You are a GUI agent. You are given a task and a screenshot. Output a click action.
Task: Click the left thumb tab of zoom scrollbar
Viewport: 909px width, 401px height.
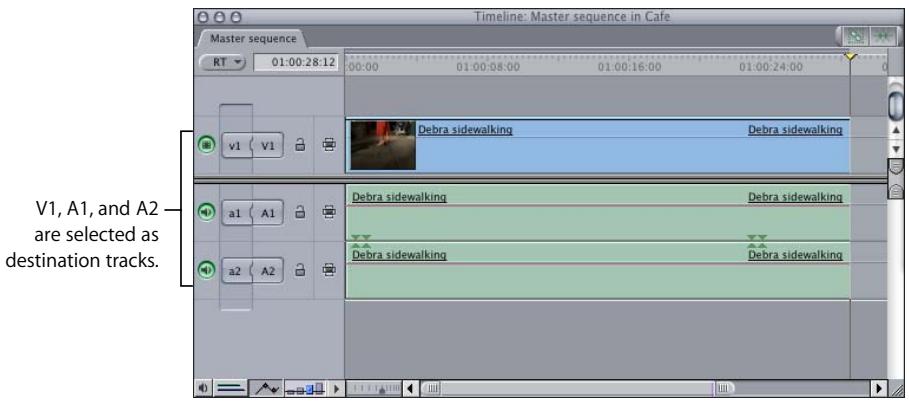coord(432,388)
